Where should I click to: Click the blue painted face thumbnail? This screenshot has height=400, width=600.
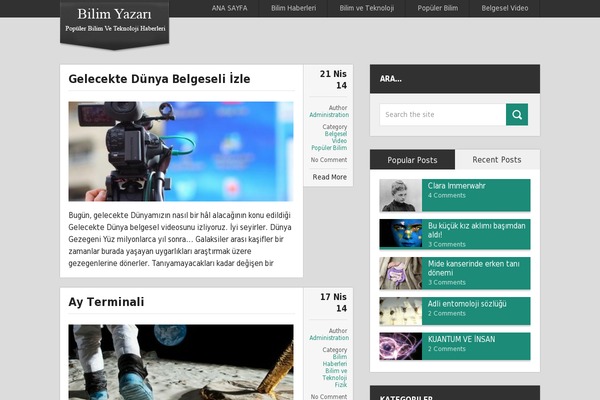(x=401, y=233)
